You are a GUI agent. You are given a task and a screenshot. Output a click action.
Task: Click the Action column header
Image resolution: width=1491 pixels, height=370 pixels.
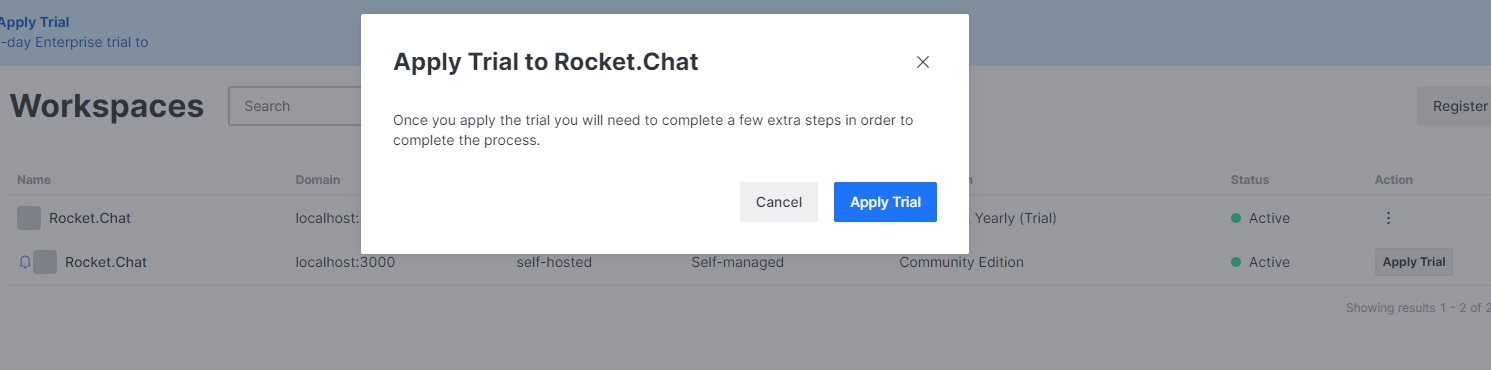point(1394,180)
